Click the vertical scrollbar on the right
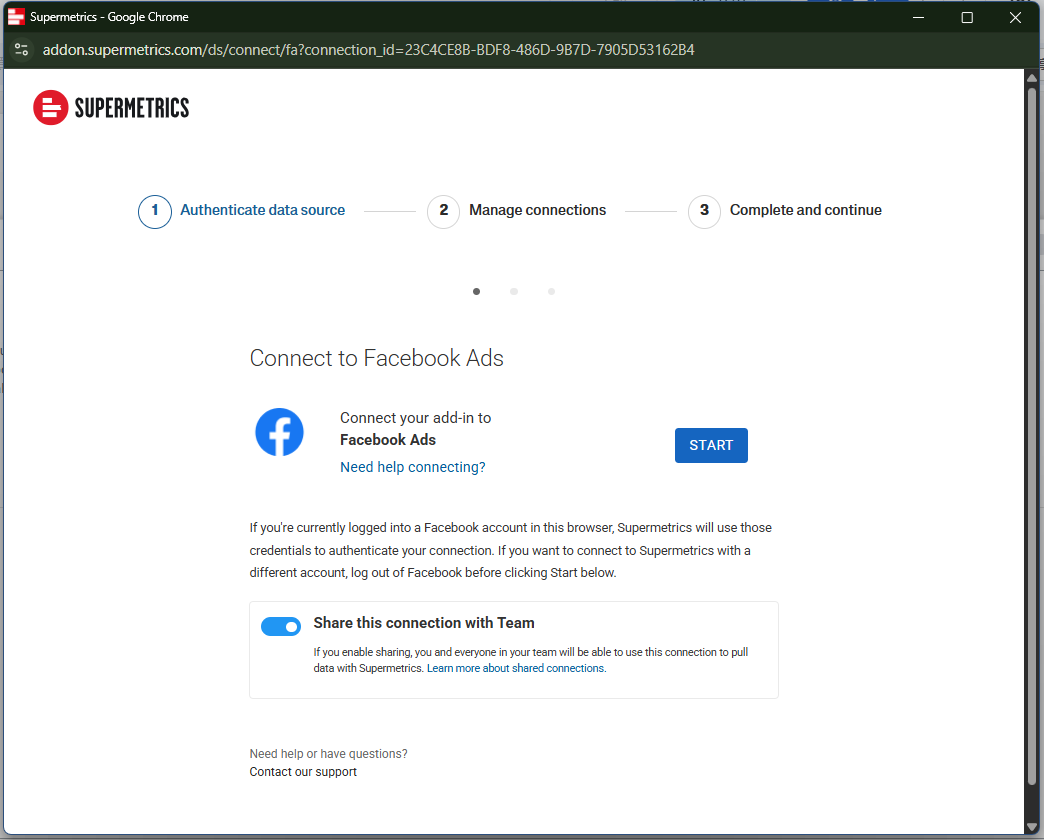The image size is (1044, 840). pos(1032,430)
